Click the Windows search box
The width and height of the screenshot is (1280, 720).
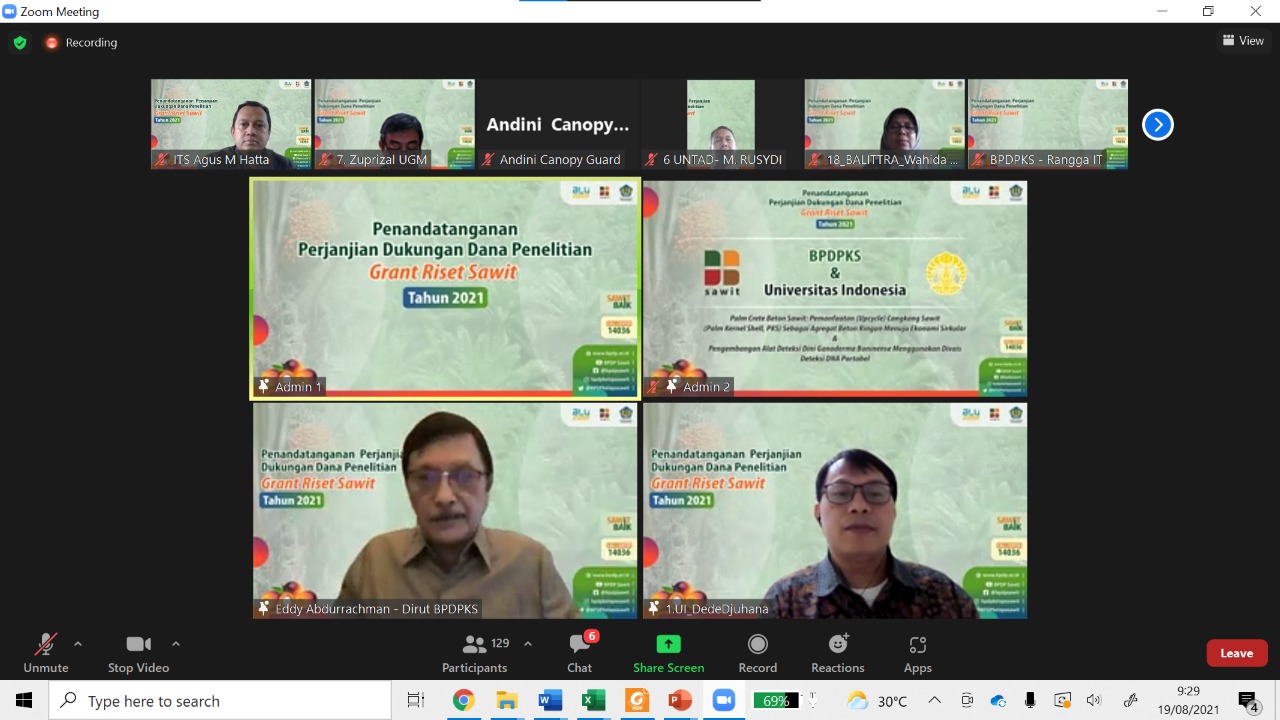point(220,701)
